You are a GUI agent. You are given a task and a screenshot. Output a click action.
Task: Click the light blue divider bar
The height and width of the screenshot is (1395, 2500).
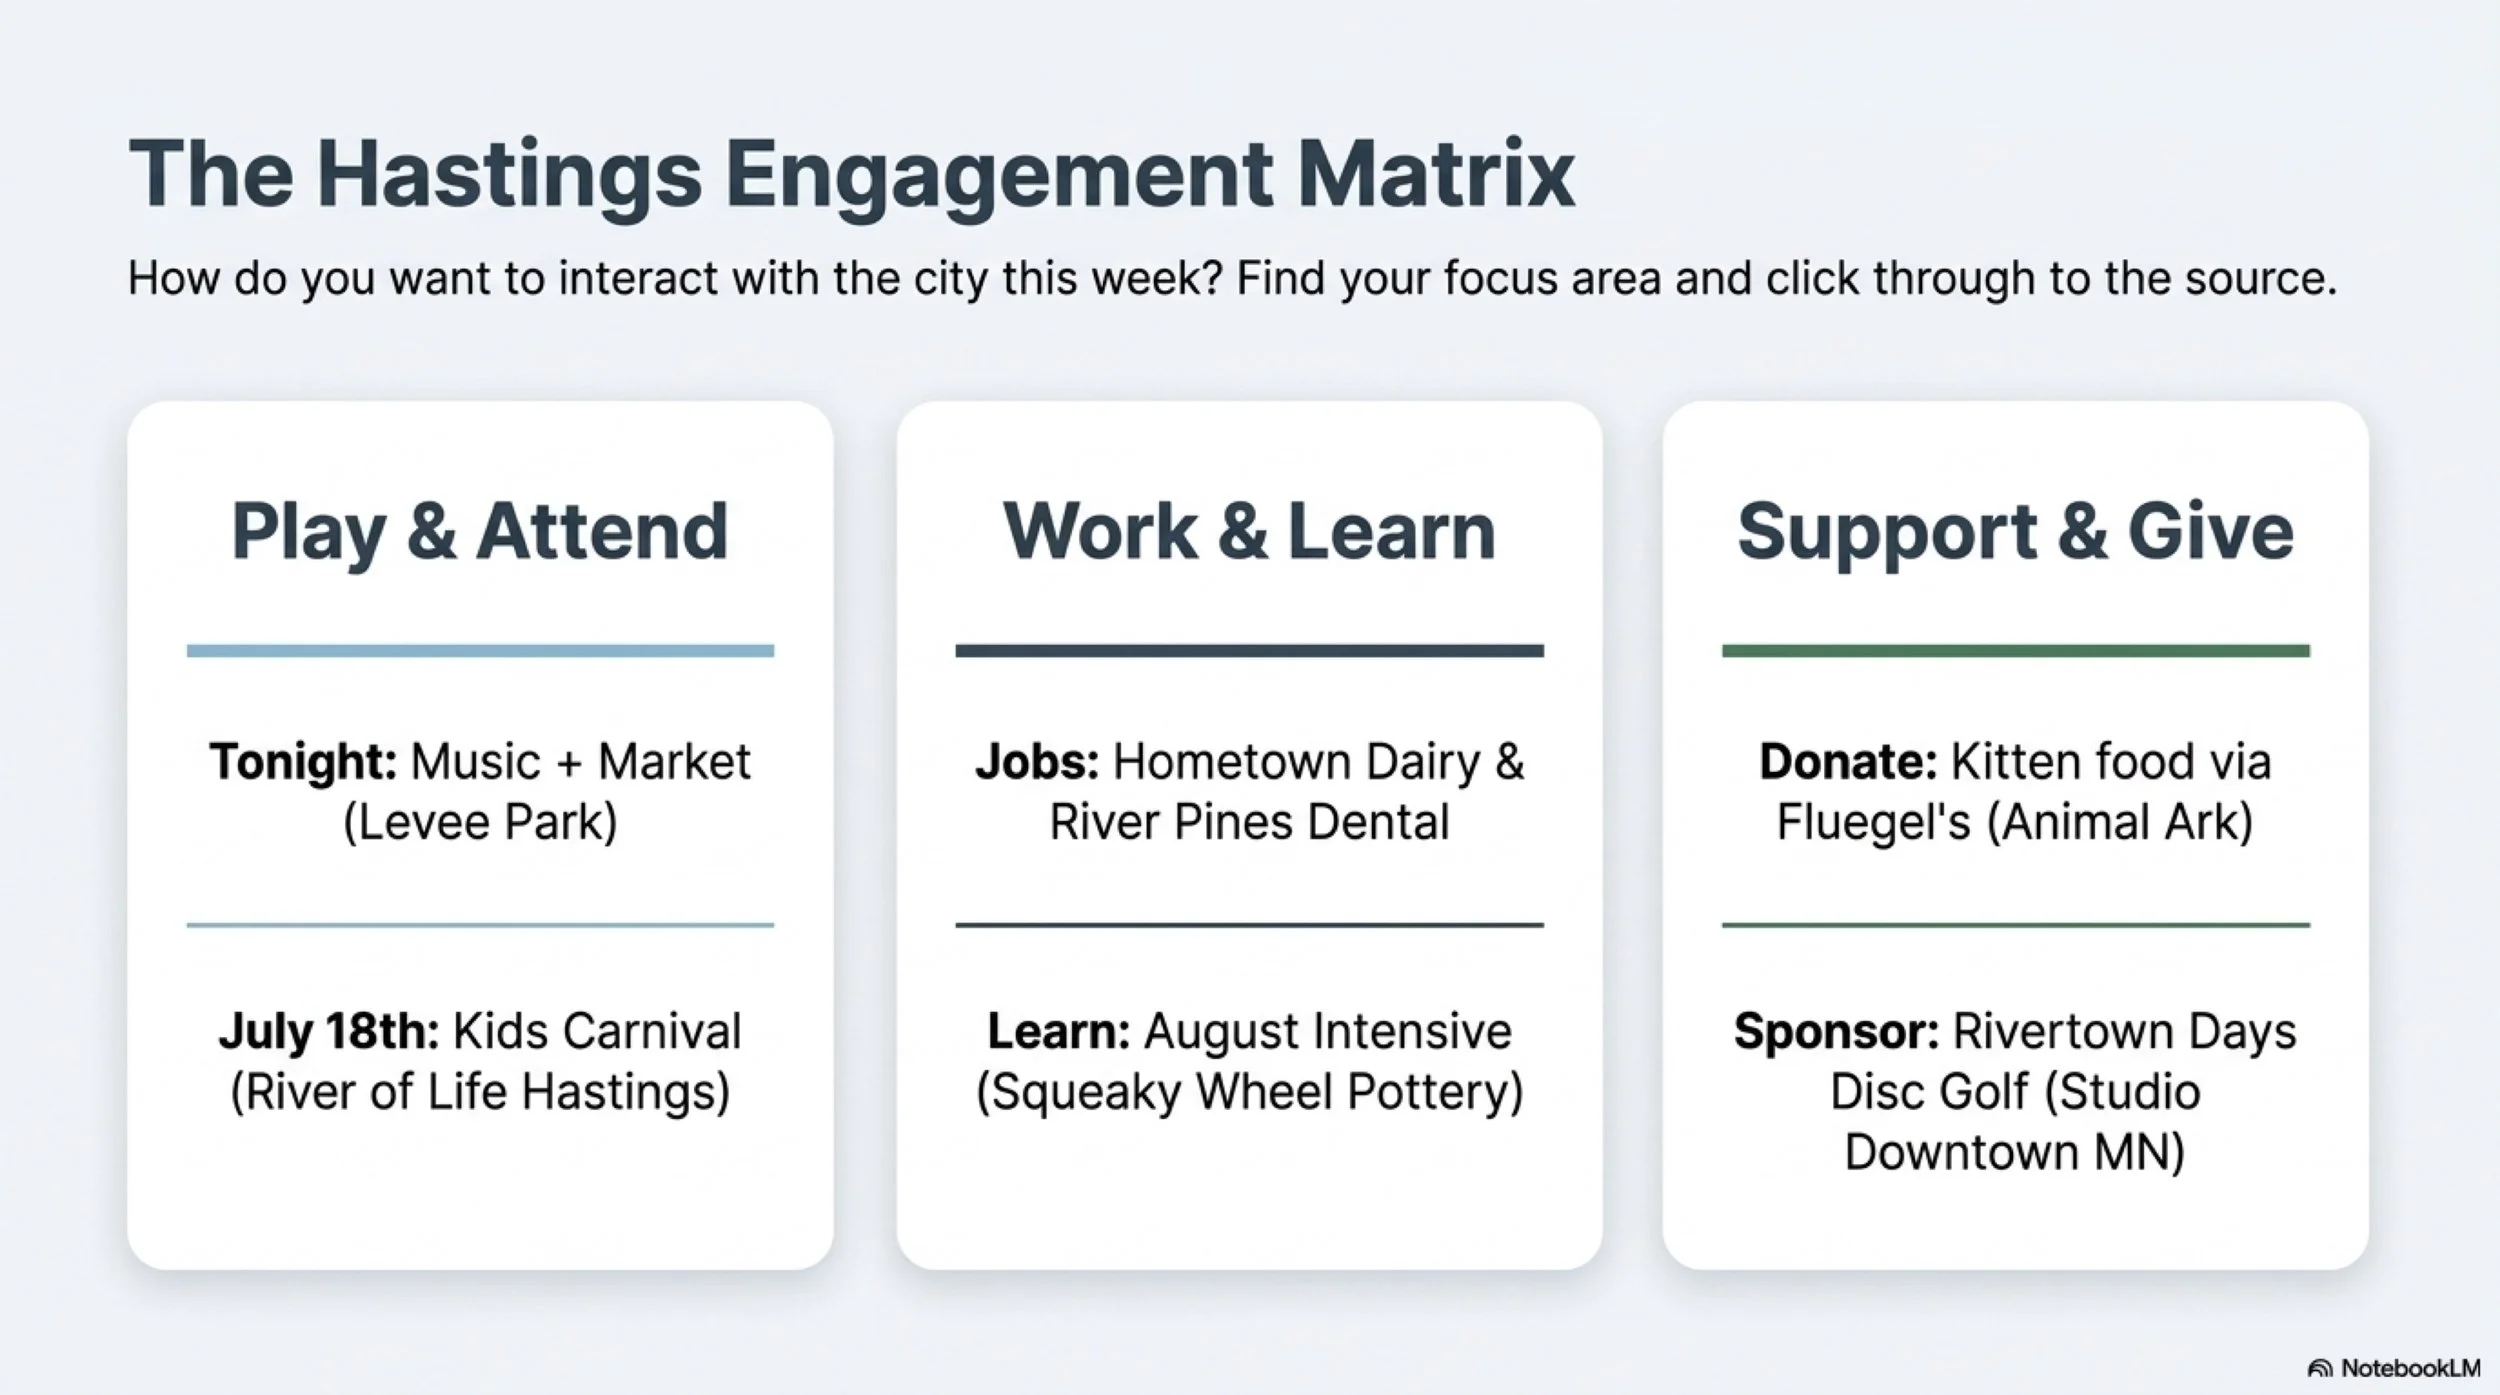coord(480,651)
